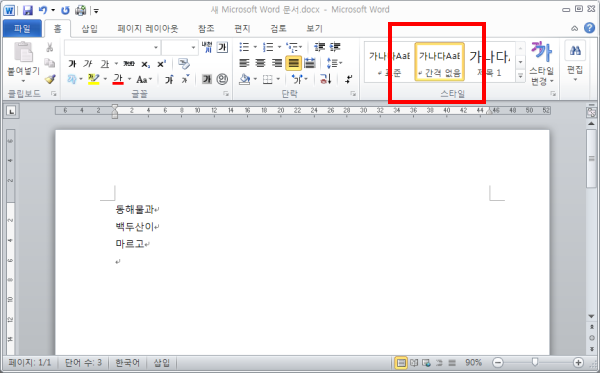Open the numbering list dropdown arrow
The image size is (600, 373).
[279, 47]
